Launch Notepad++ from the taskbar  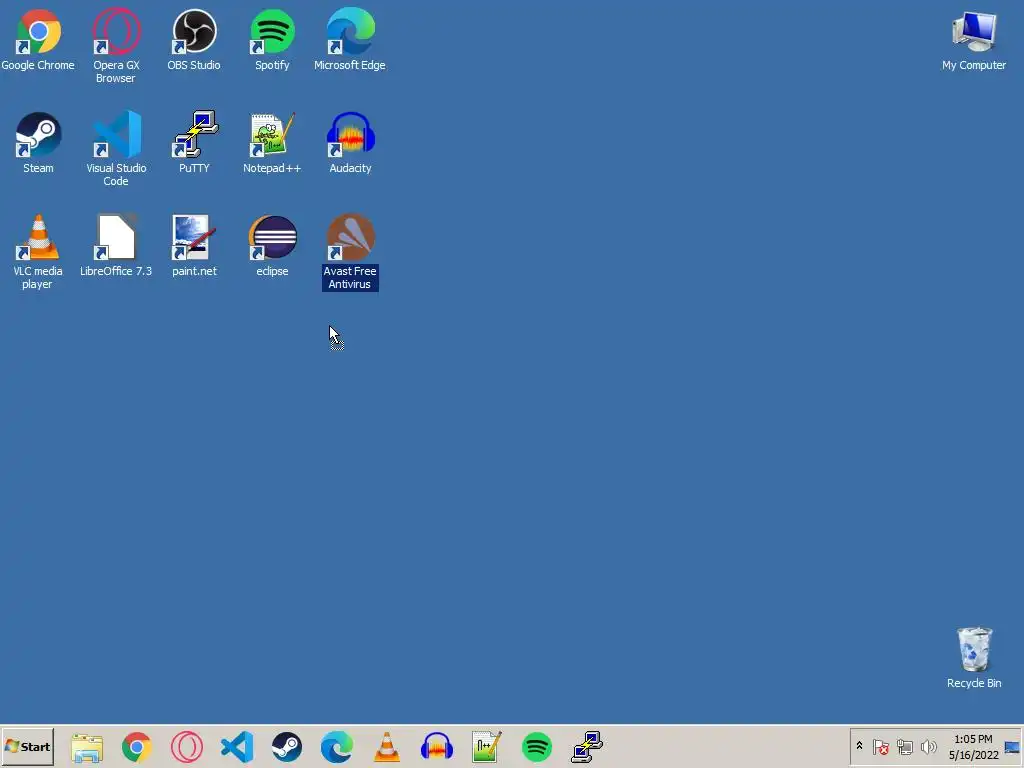pos(487,747)
